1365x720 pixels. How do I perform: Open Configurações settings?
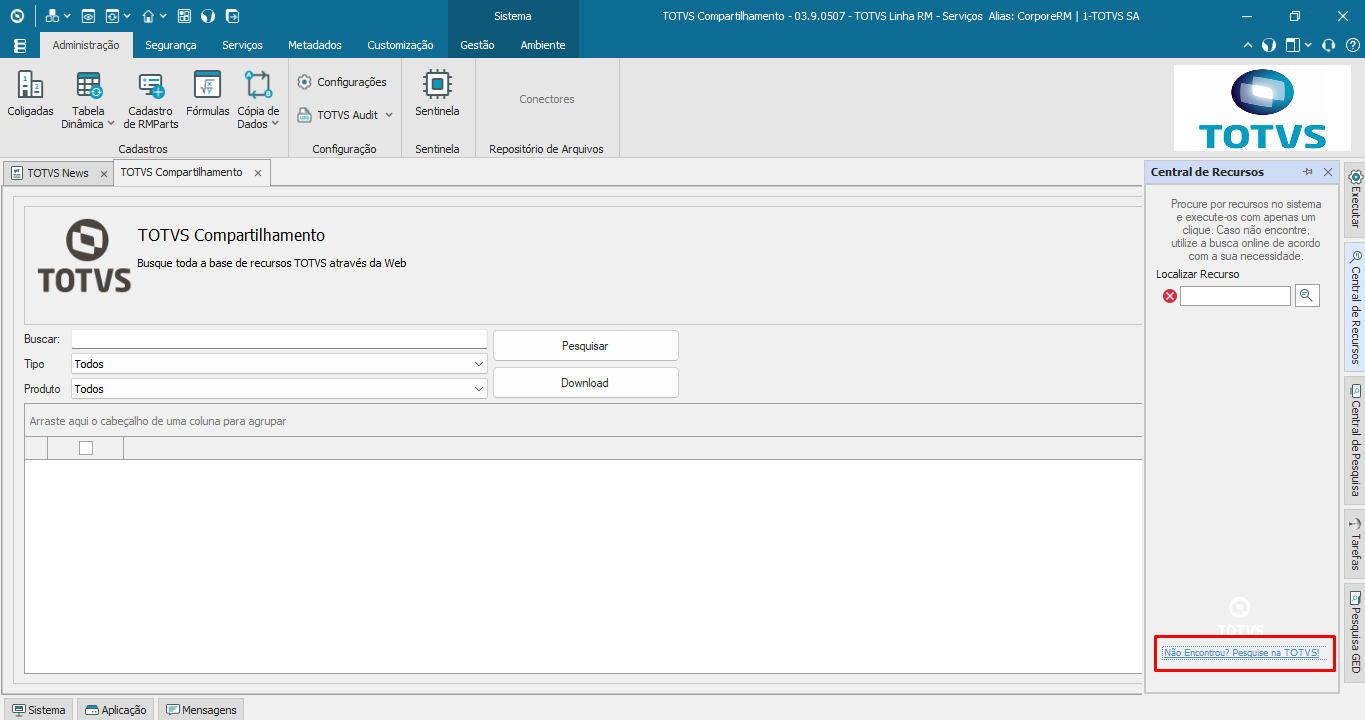[x=342, y=82]
